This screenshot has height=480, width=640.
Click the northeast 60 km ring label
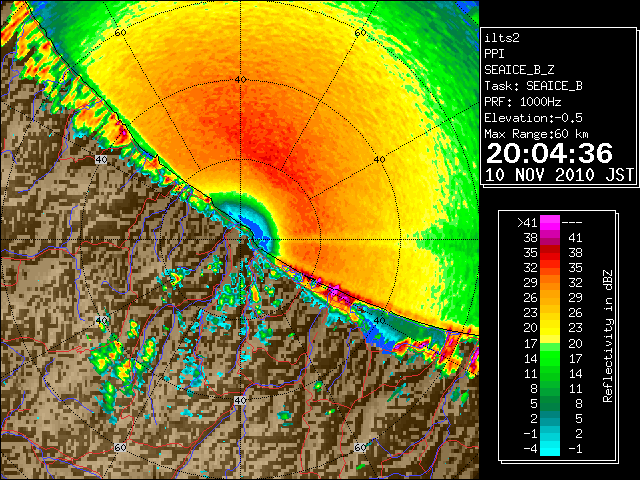click(360, 33)
